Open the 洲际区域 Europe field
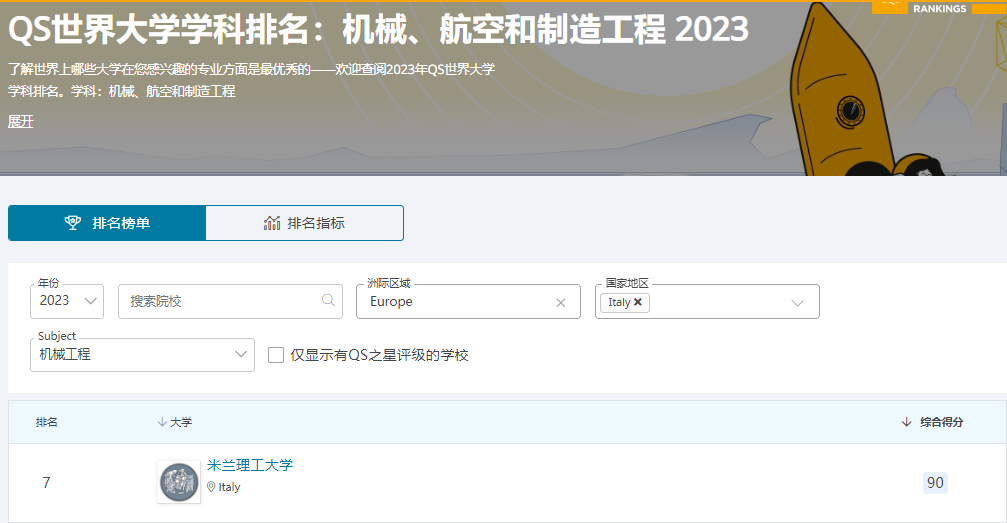The image size is (1007, 523). coord(468,301)
